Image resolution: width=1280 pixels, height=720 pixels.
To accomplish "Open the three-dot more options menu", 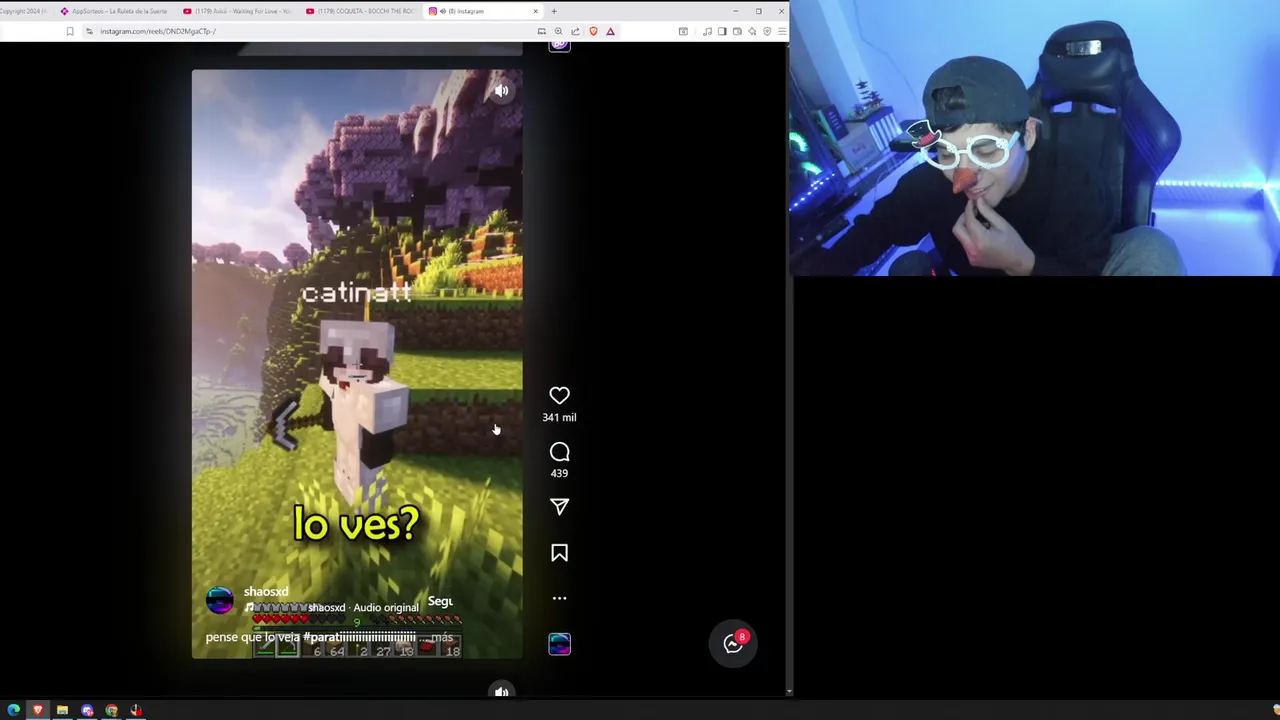I will (x=559, y=598).
